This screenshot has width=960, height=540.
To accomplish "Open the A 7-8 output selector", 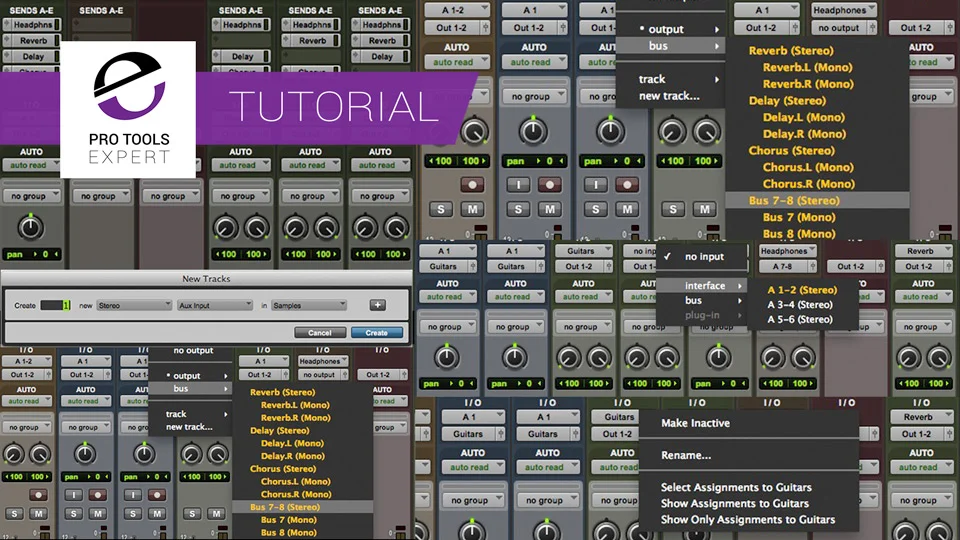I will (x=783, y=266).
